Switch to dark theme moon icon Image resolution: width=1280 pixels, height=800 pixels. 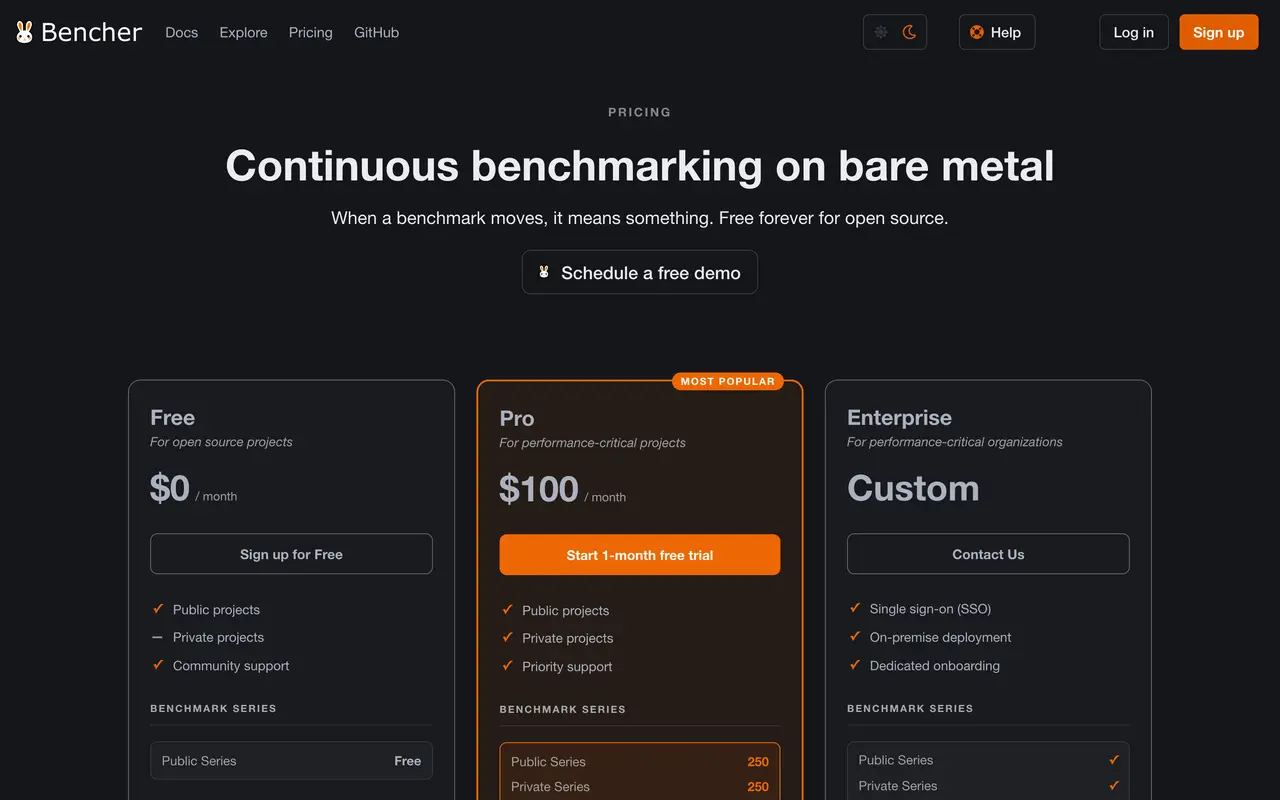[x=909, y=32]
